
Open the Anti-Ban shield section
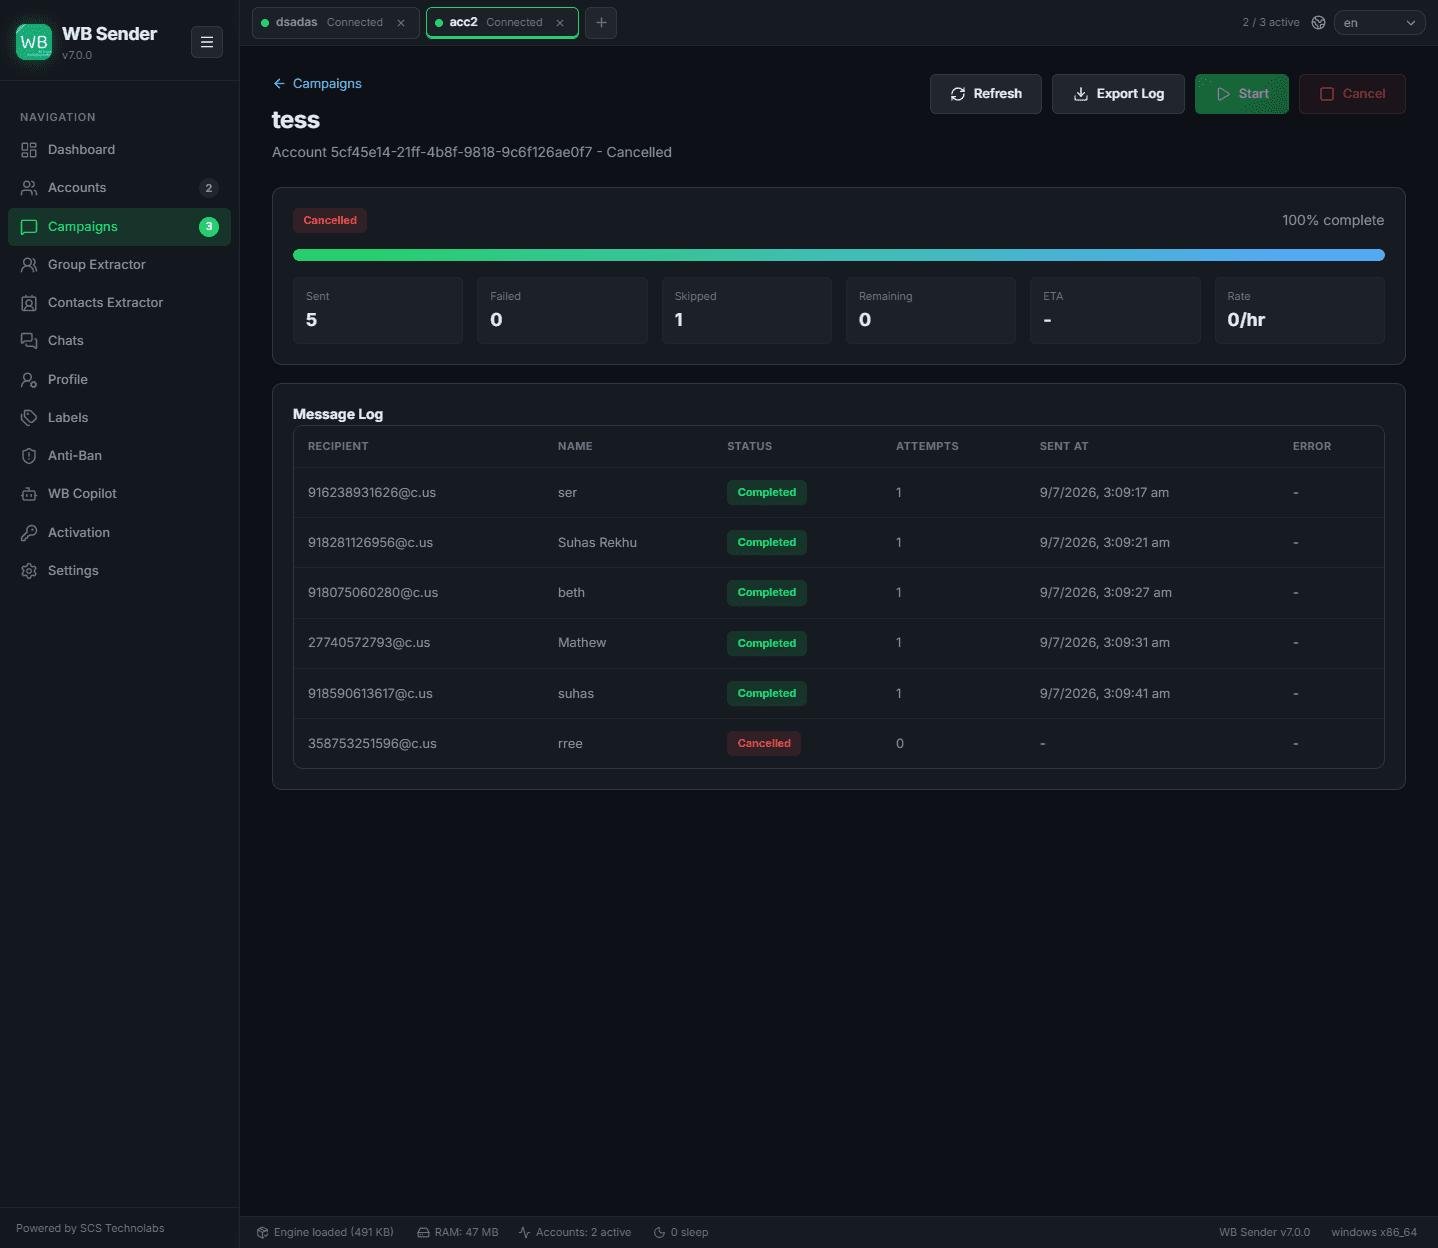[119, 456]
